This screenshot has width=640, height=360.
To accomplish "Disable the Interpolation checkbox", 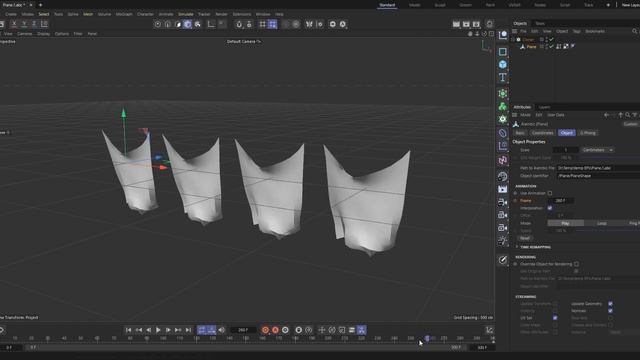I will tap(550, 208).
